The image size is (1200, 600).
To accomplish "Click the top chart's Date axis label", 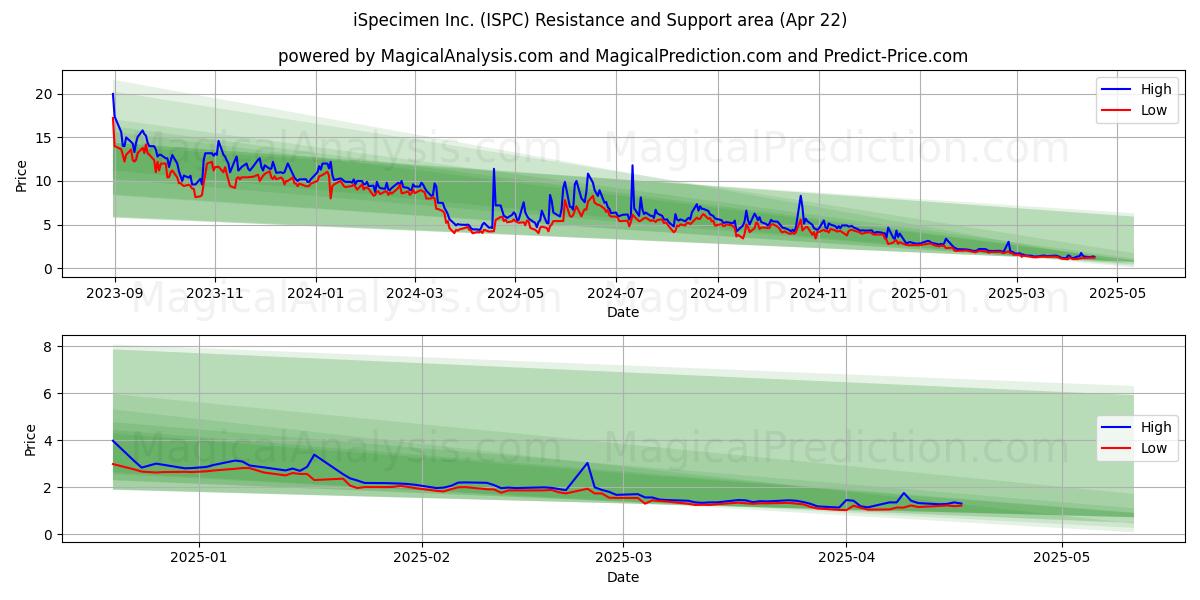I will tap(623, 312).
